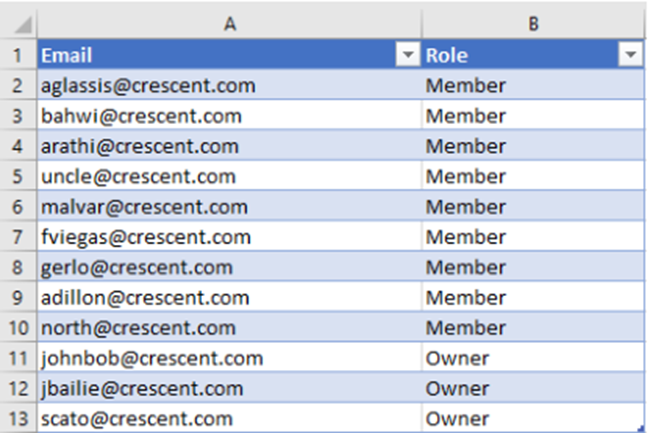
Task: Select row 2 header
Action: click(18, 86)
